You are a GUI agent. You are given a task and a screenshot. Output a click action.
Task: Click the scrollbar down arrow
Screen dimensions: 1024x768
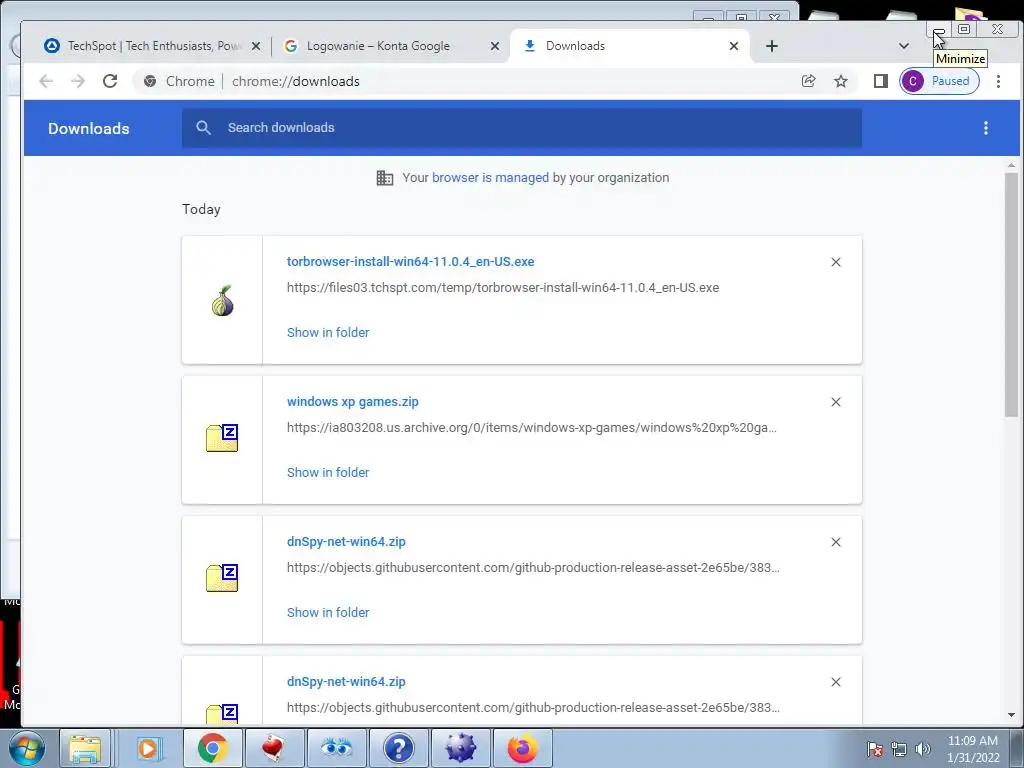(1012, 715)
